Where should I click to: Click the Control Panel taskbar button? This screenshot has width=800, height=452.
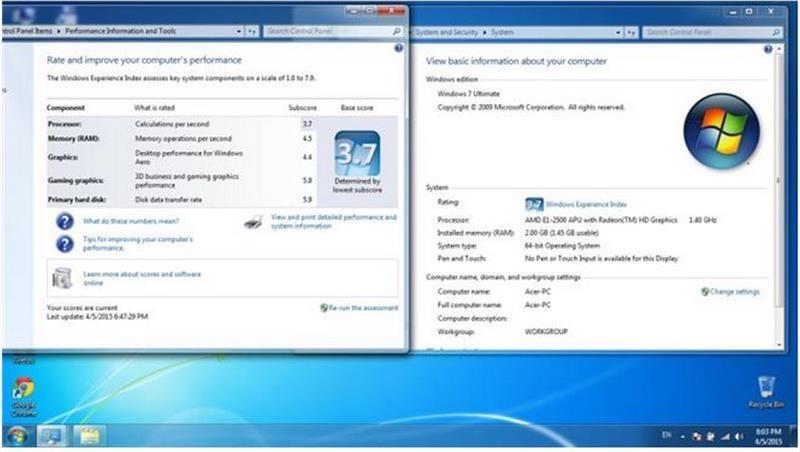point(52,436)
